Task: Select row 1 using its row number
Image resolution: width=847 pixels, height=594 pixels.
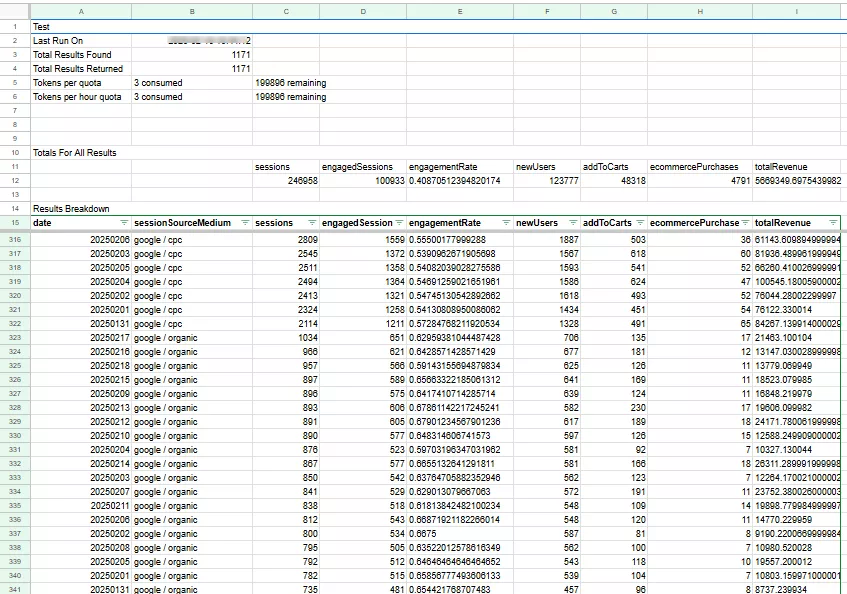Action: click(15, 26)
